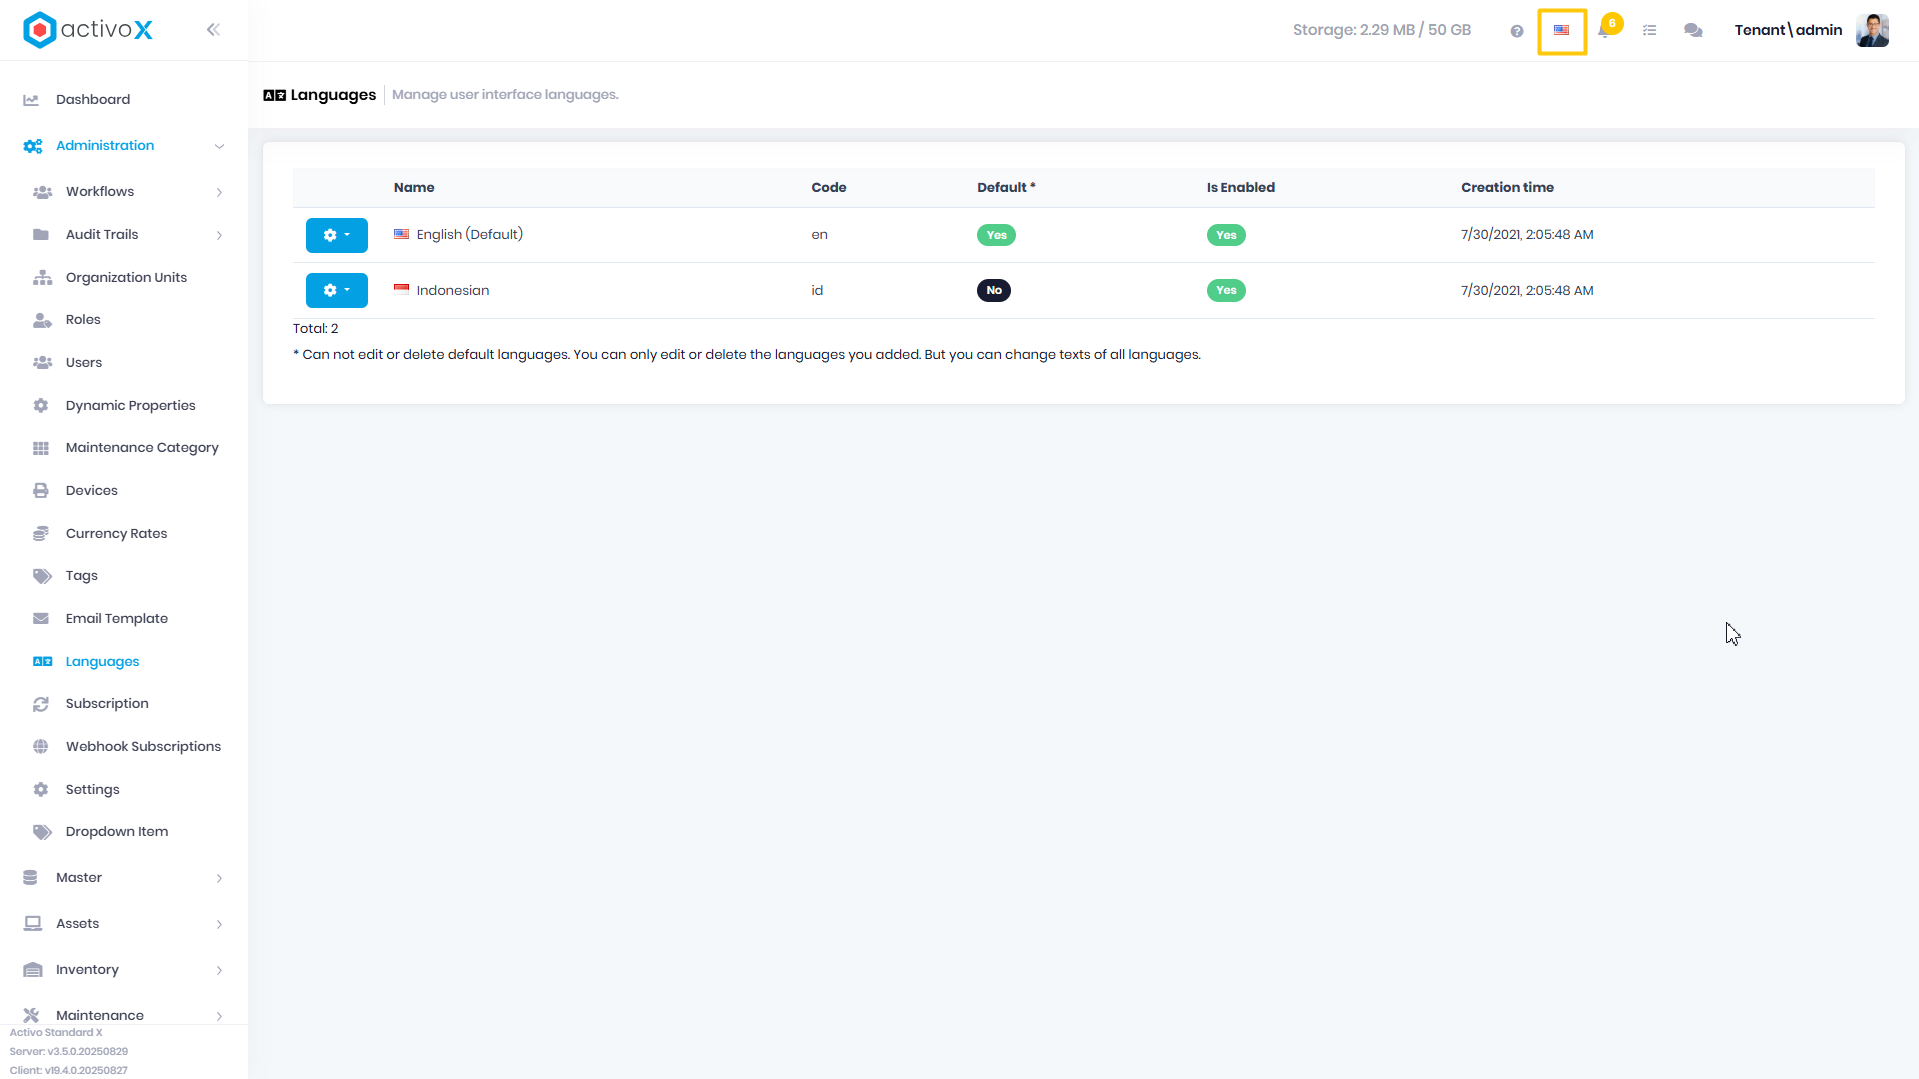The height and width of the screenshot is (1079, 1919).
Task: Click the activoX logo
Action: 88,30
